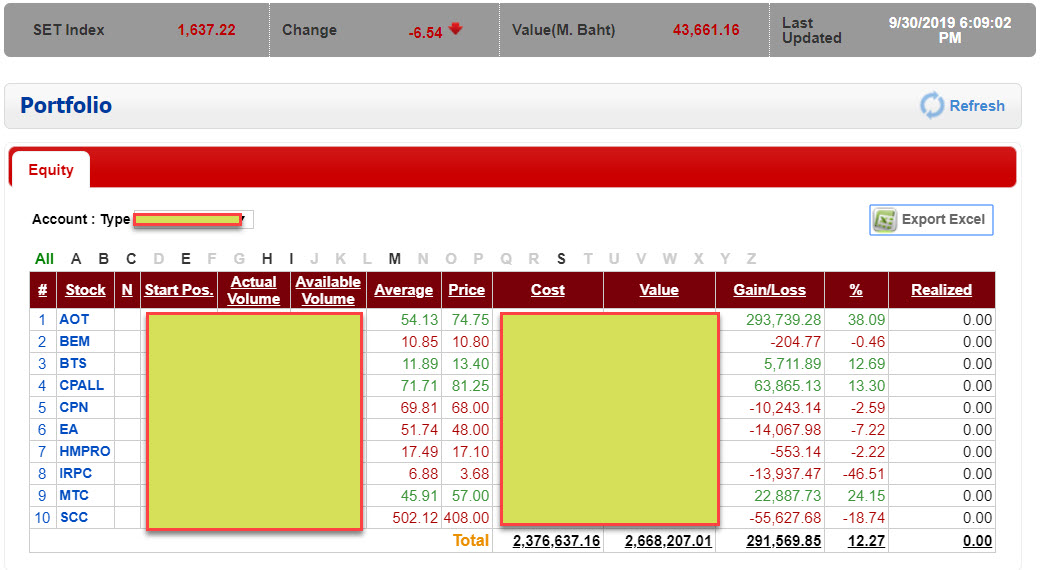Image resolution: width=1043 pixels, height=570 pixels.
Task: Filter stocks by letter A
Action: tap(76, 259)
